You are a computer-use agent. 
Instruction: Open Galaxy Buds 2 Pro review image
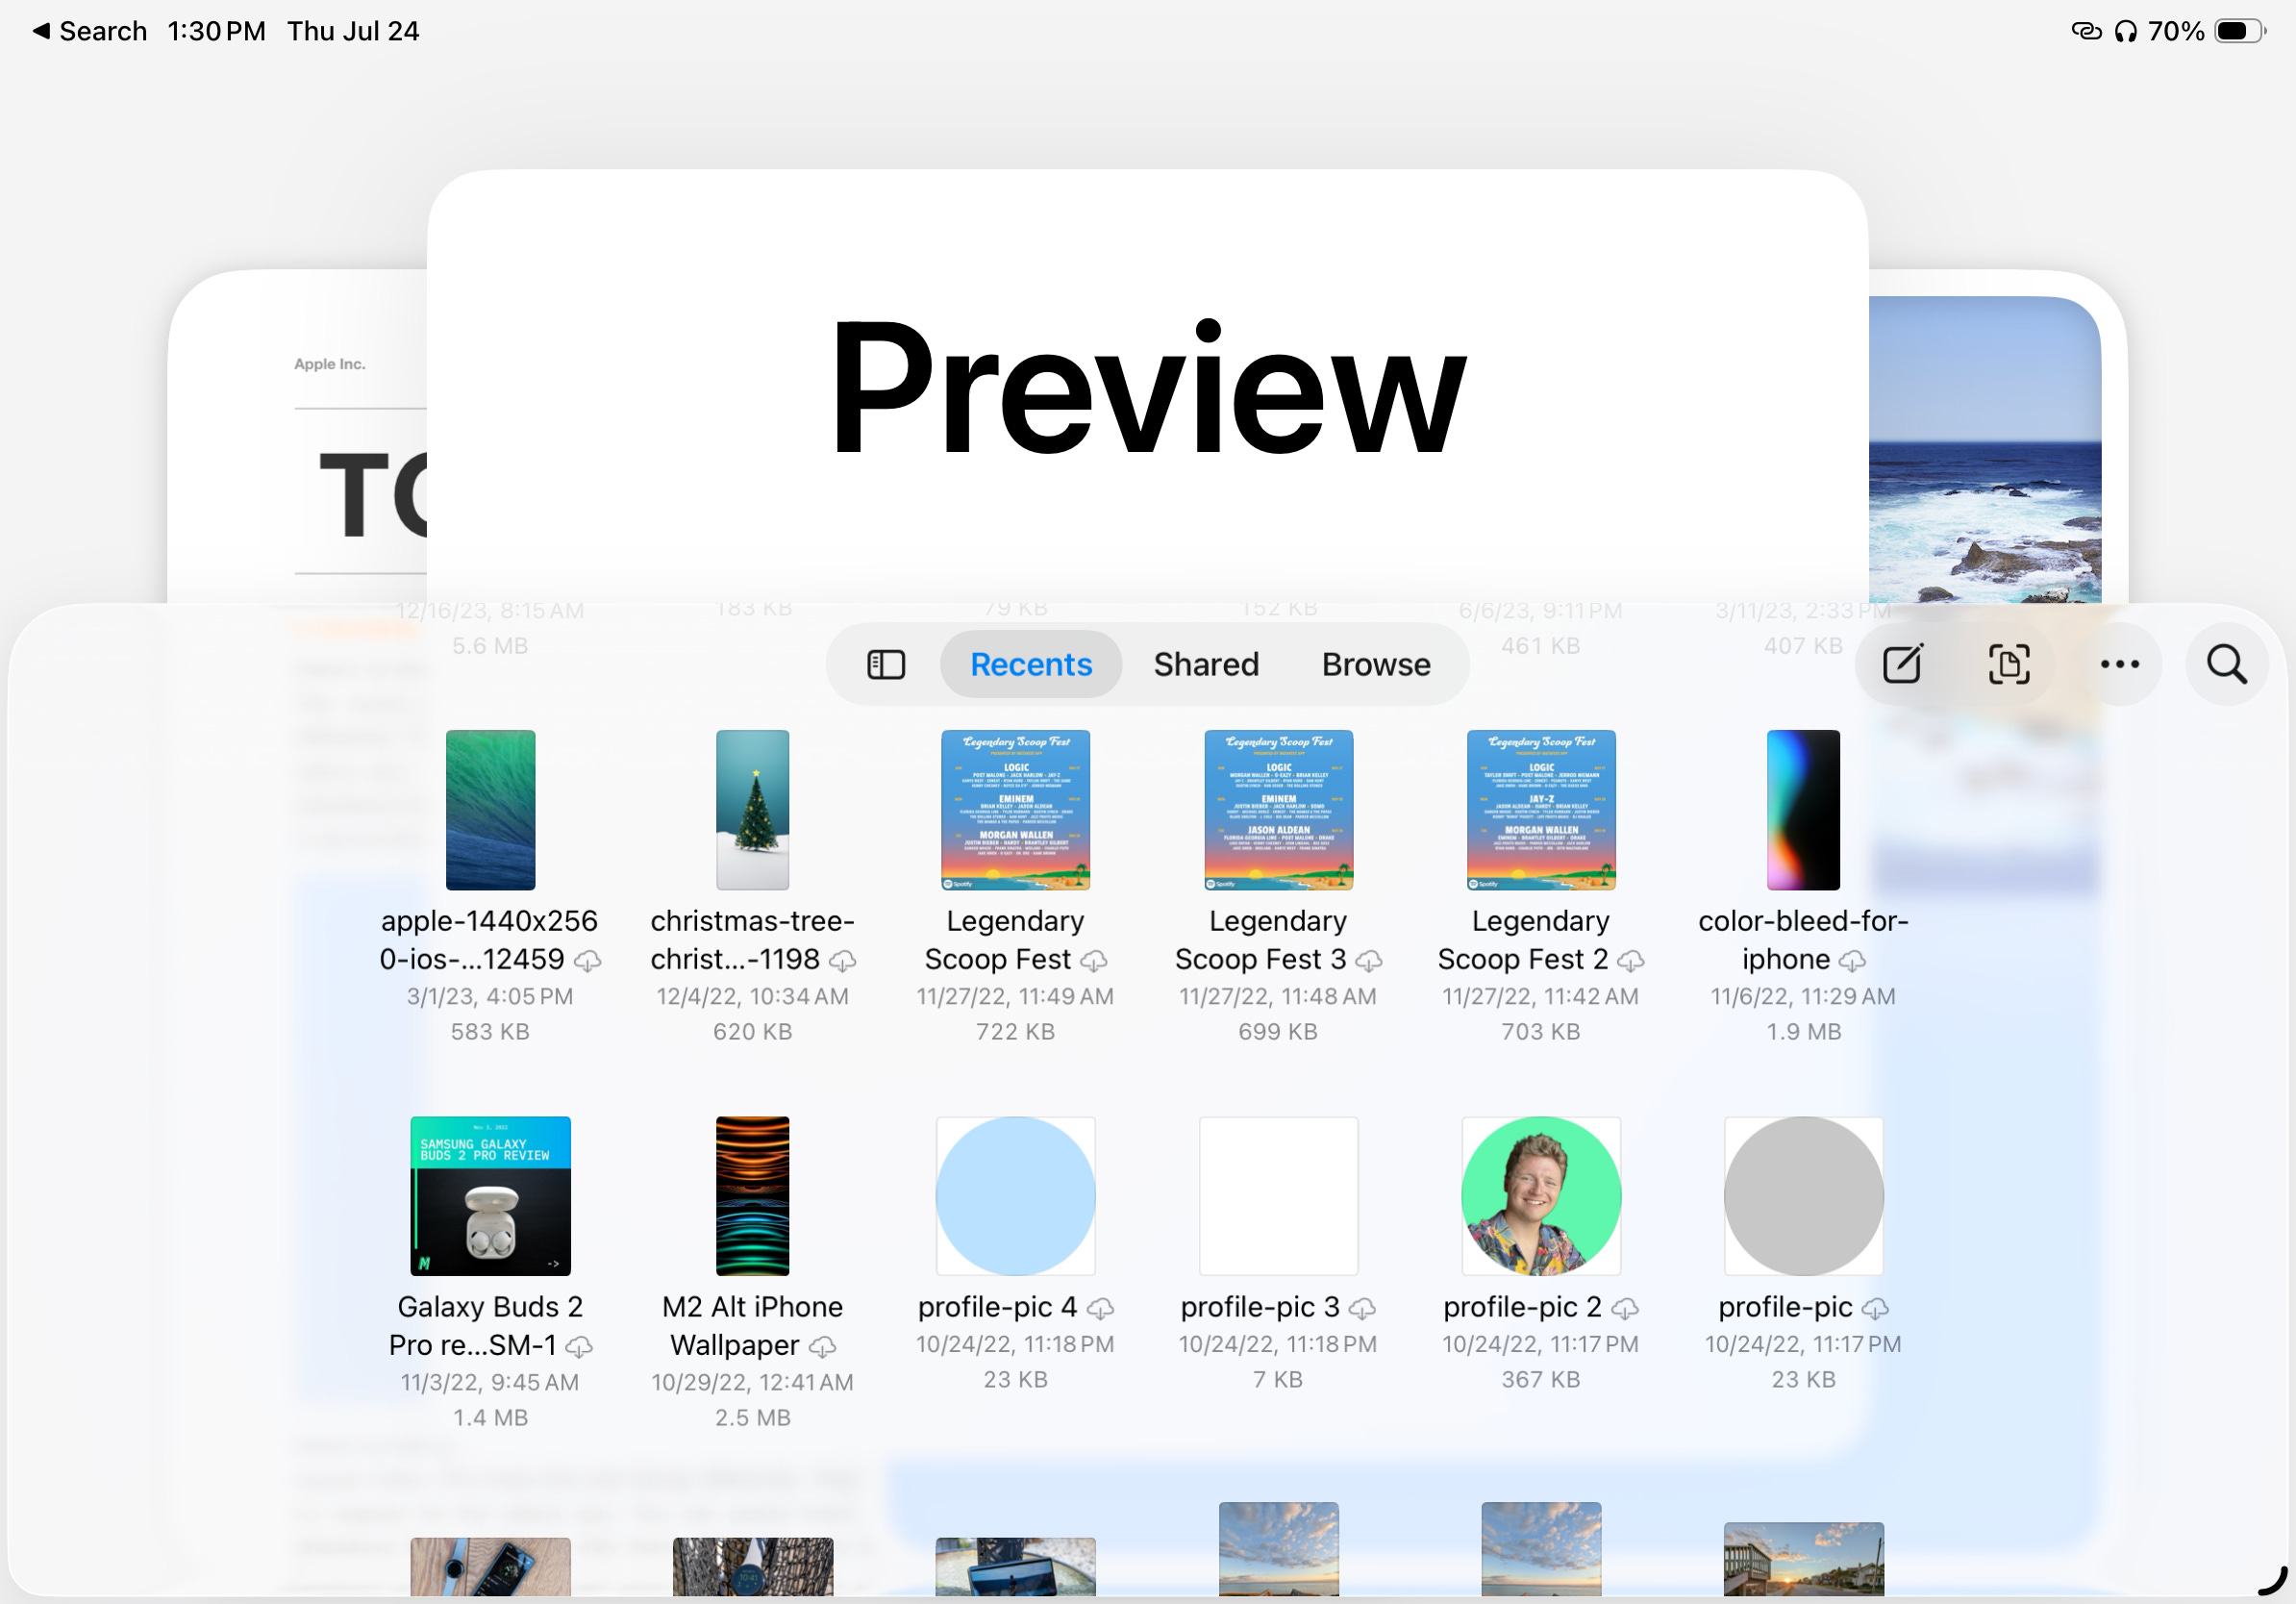pyautogui.click(x=490, y=1196)
